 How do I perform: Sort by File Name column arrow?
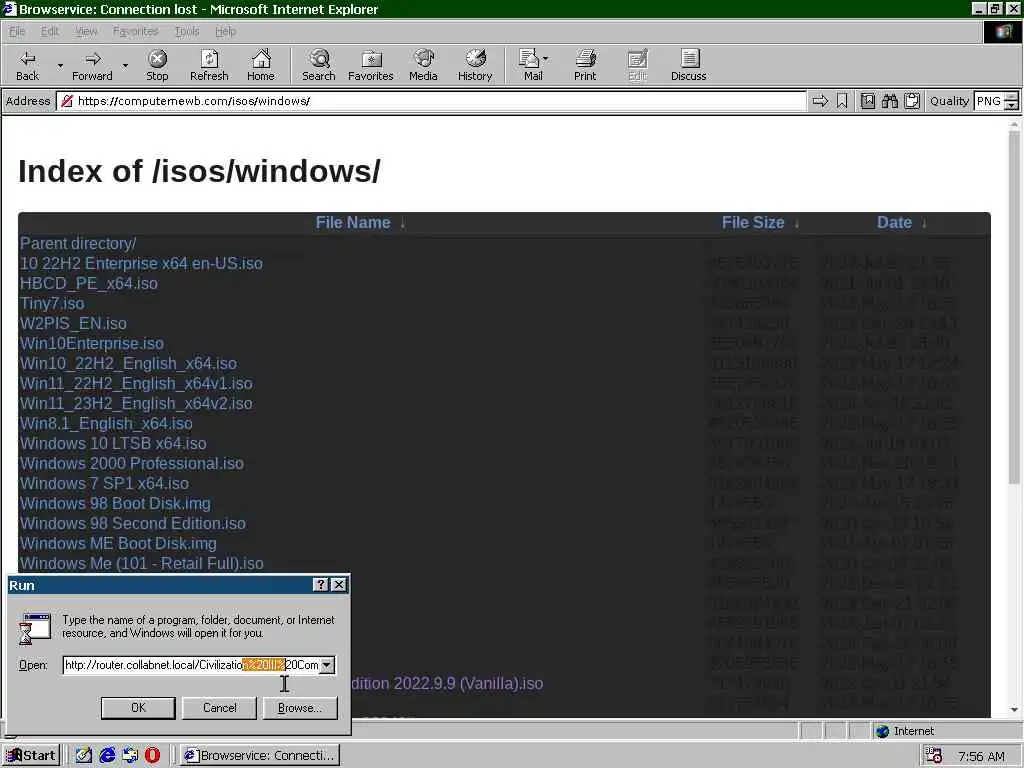pyautogui.click(x=402, y=223)
